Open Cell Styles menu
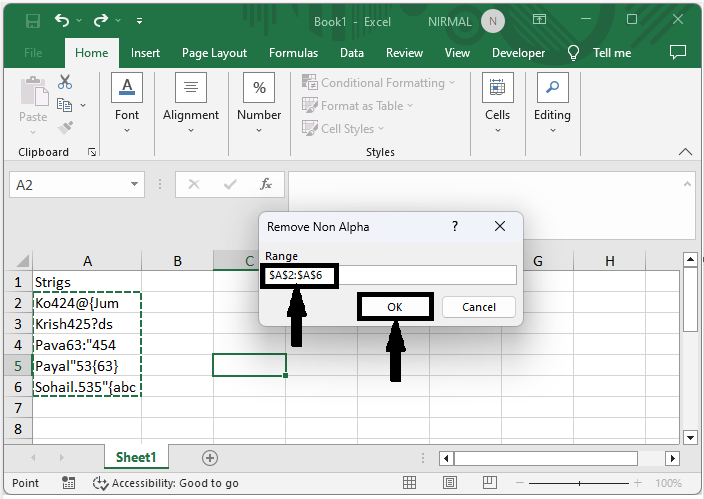This screenshot has width=704, height=499. point(343,128)
